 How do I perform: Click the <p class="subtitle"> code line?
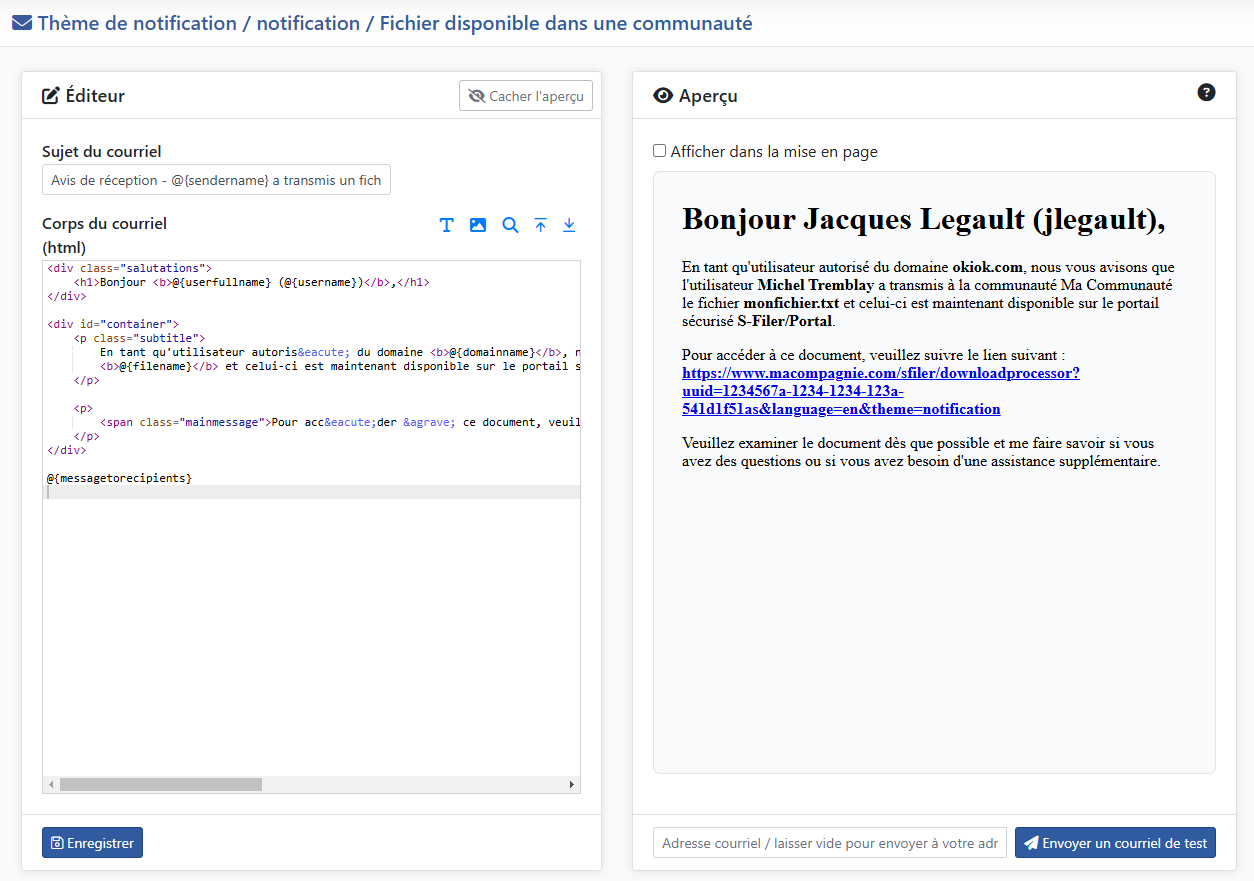point(139,338)
